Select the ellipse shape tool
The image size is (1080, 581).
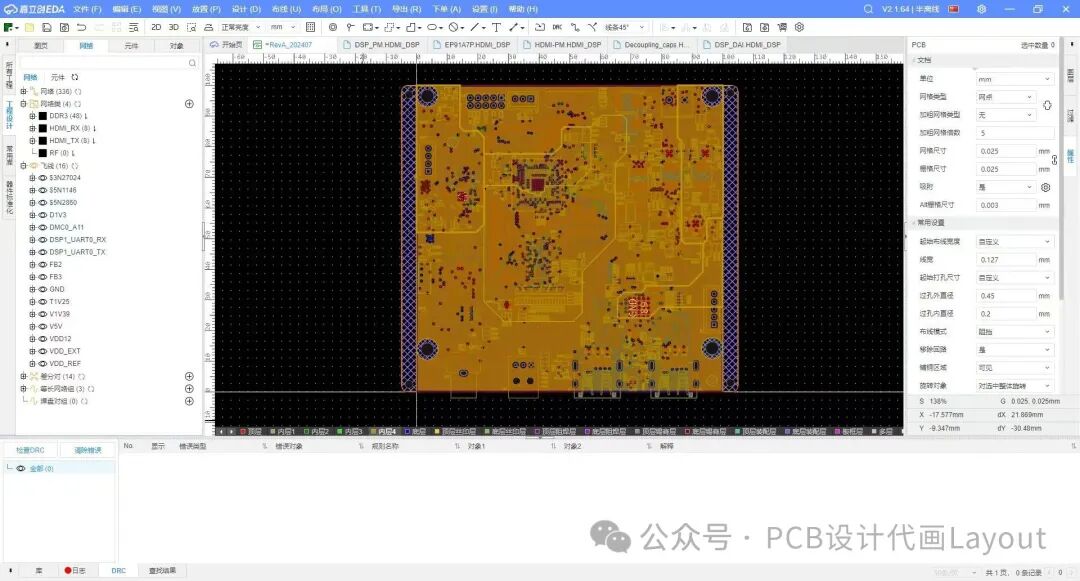coord(432,28)
